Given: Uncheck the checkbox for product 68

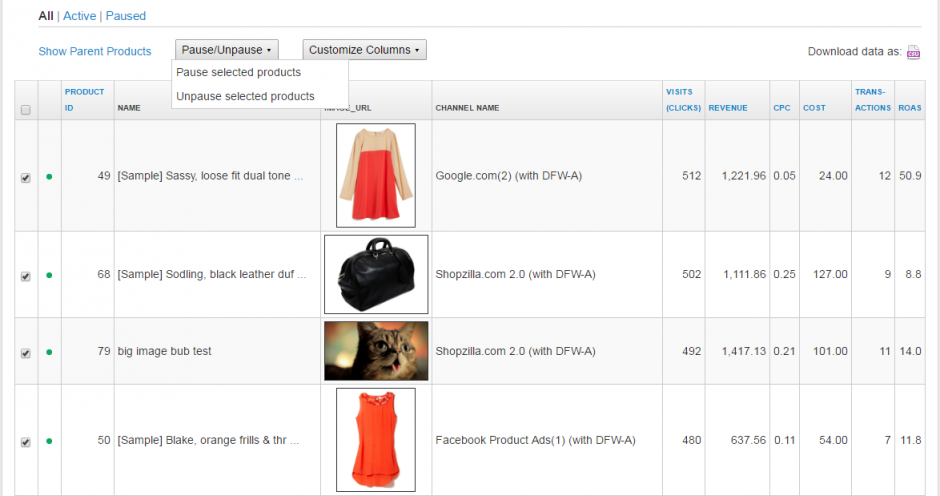Looking at the screenshot, I should (x=26, y=276).
